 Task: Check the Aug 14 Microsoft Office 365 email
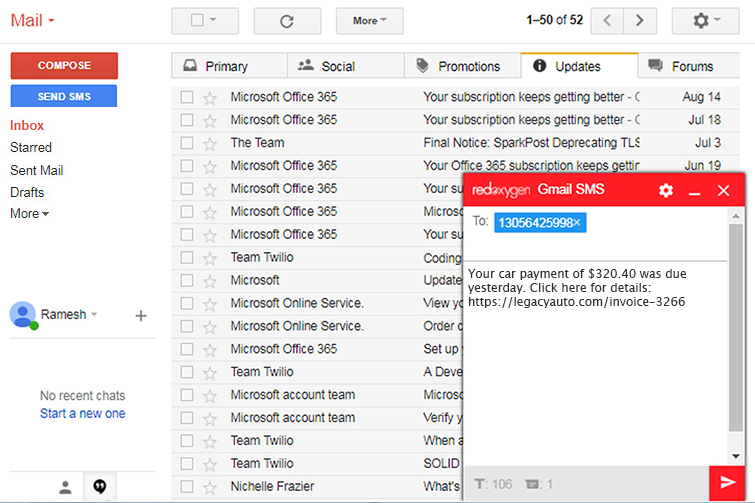coord(187,97)
